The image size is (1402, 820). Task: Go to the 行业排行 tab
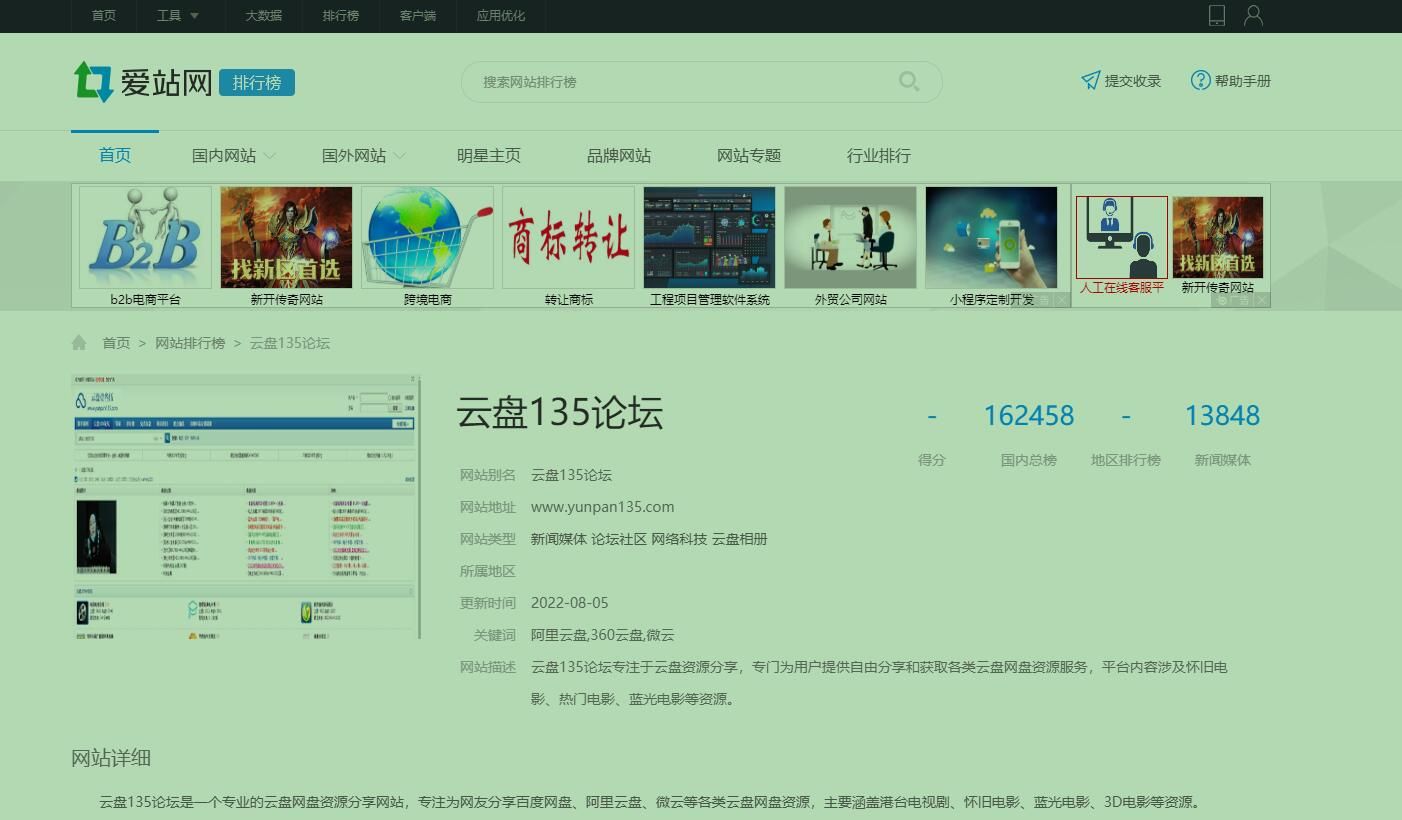[879, 155]
